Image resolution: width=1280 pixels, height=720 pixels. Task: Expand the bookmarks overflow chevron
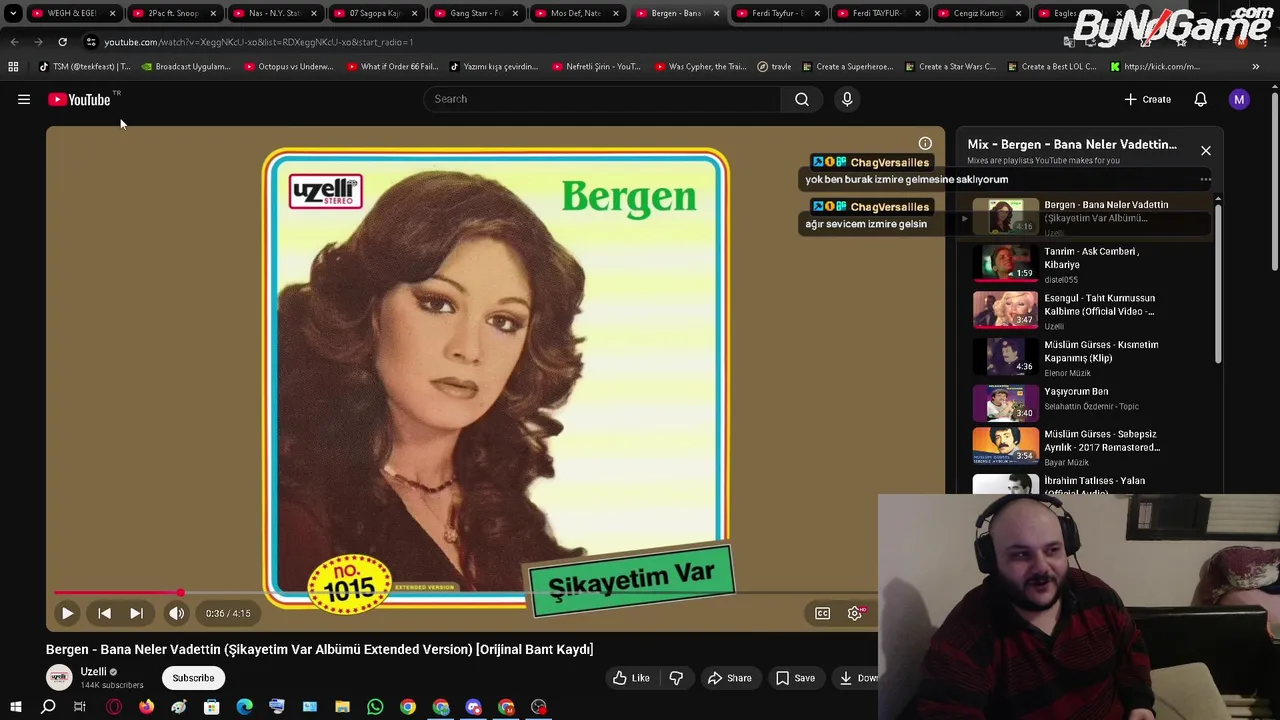1255,67
